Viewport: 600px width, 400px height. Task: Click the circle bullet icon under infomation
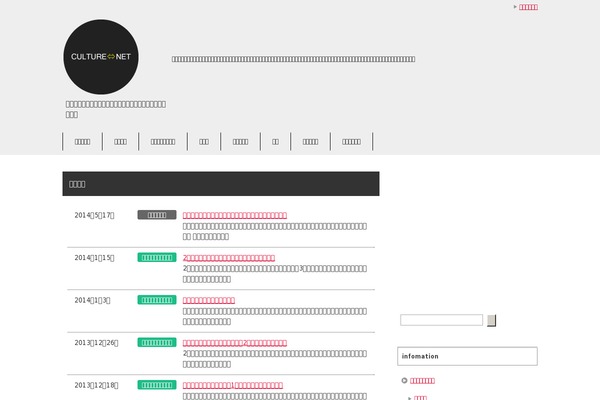coord(404,380)
